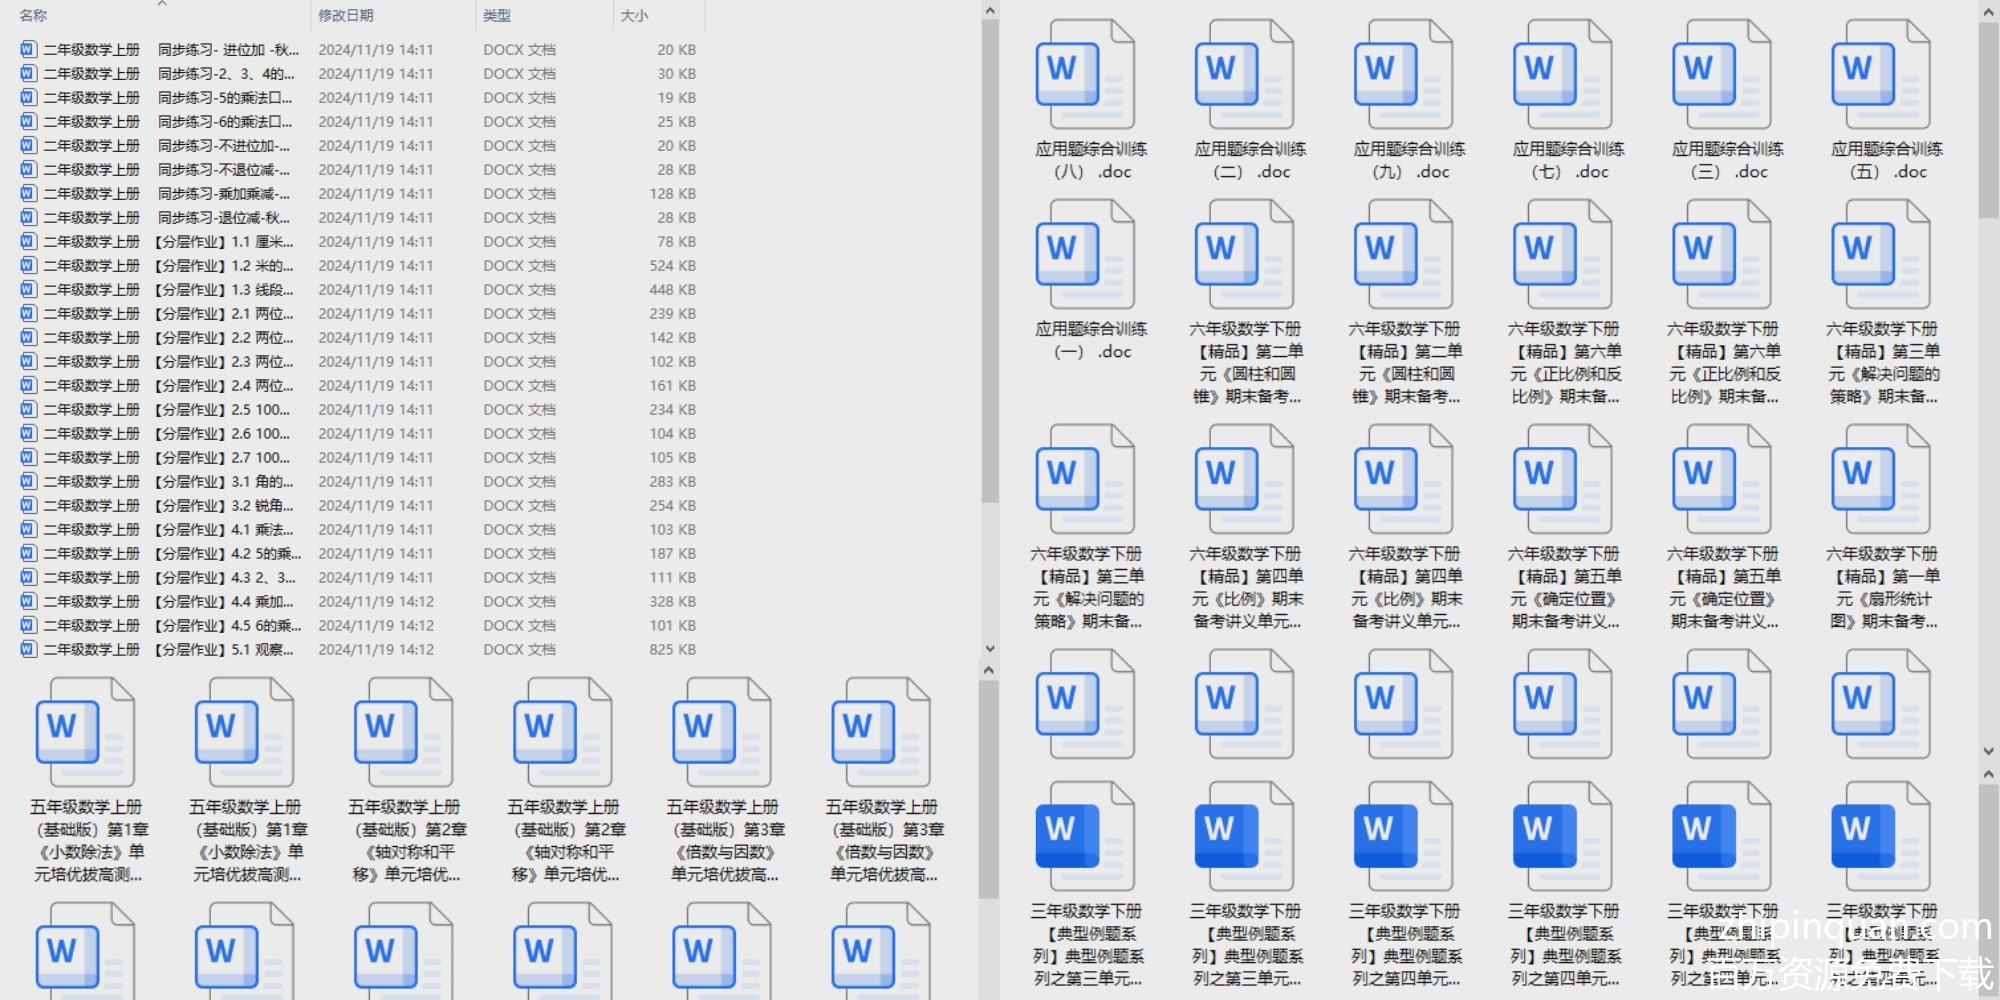Click vertical scrollbar thumb of details list
The width and height of the screenshot is (2000, 1000).
pyautogui.click(x=989, y=260)
